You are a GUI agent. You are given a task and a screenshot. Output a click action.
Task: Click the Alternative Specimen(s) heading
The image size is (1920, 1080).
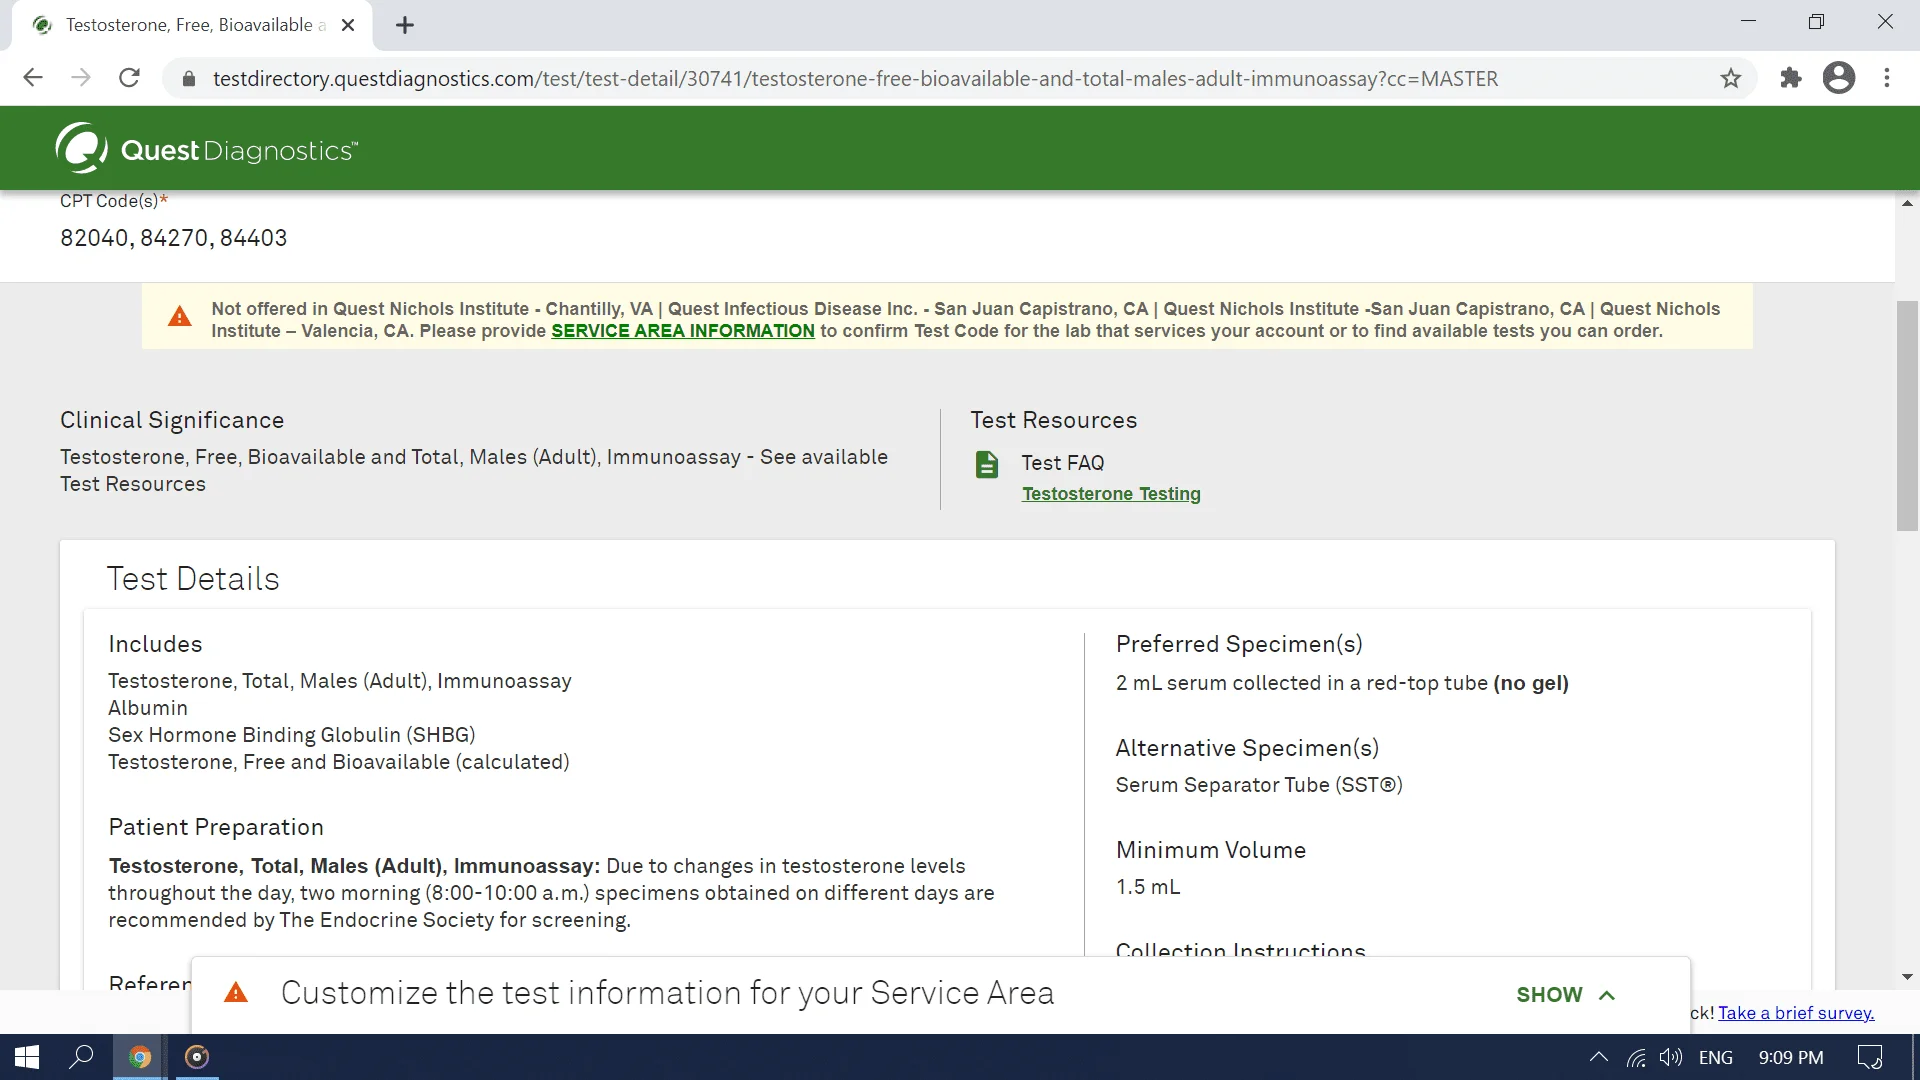(x=1247, y=748)
